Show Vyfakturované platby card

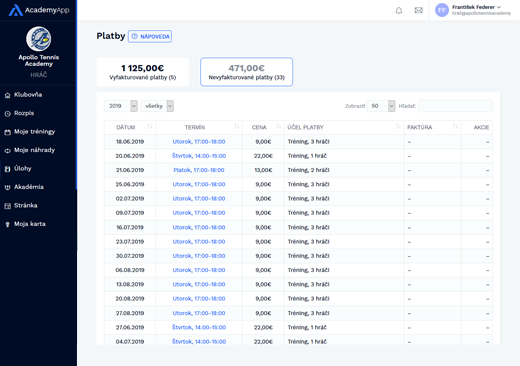(x=143, y=72)
